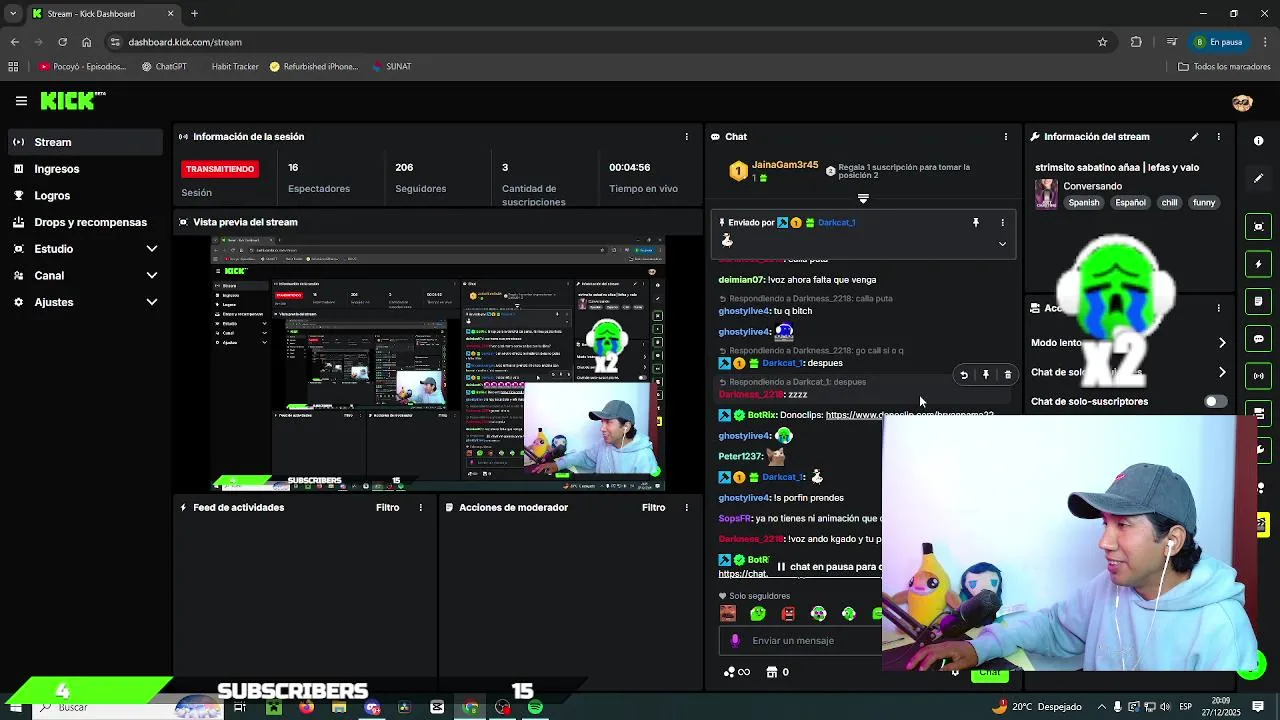This screenshot has width=1280, height=720.
Task: Open Todos los marcadores folder
Action: [1224, 67]
